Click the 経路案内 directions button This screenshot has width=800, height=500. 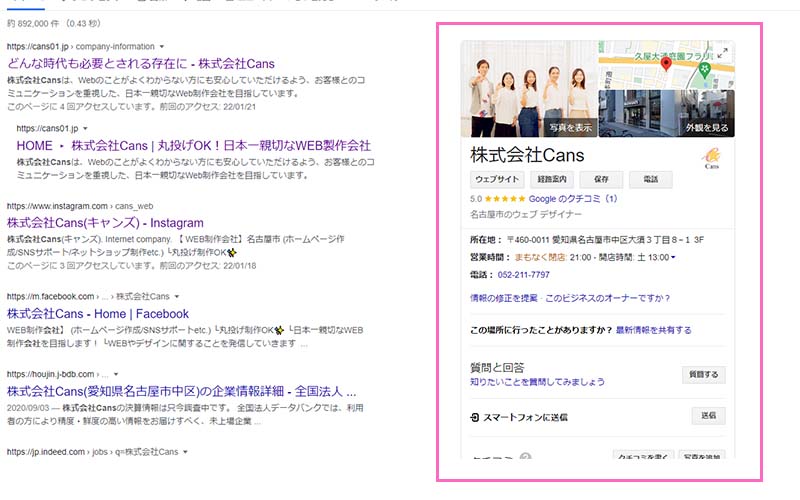click(x=553, y=180)
